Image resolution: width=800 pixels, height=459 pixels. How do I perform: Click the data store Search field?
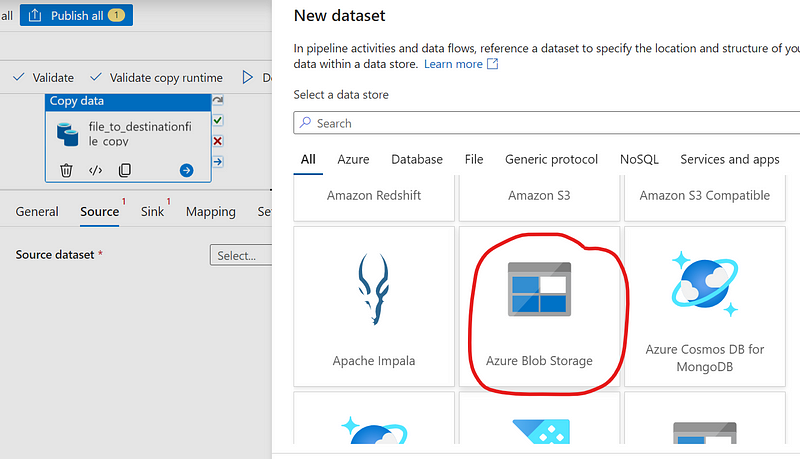point(546,123)
